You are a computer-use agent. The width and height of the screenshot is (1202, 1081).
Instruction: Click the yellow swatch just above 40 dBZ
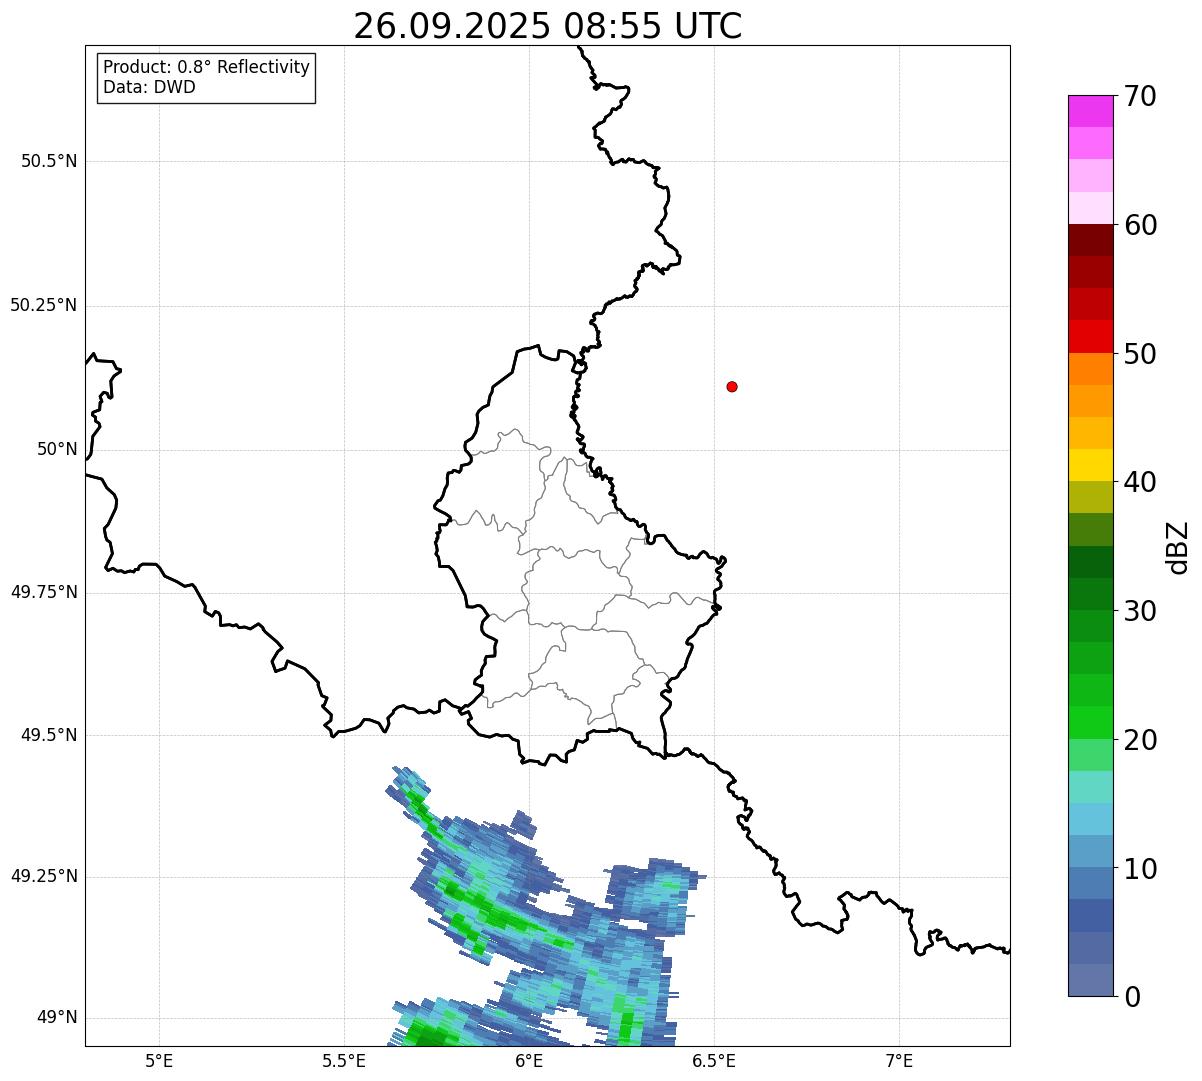1090,465
